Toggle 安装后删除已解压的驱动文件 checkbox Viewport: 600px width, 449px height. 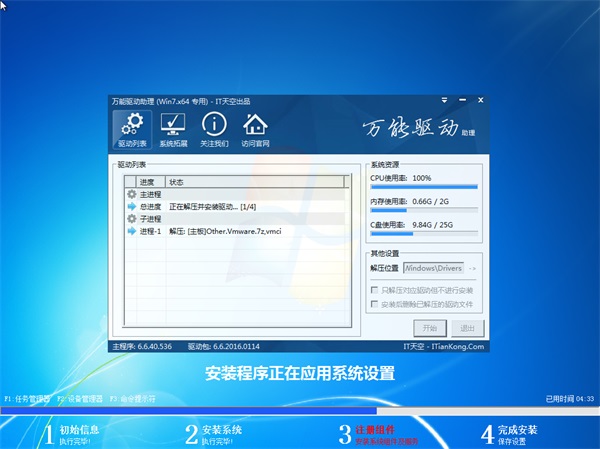tap(374, 304)
